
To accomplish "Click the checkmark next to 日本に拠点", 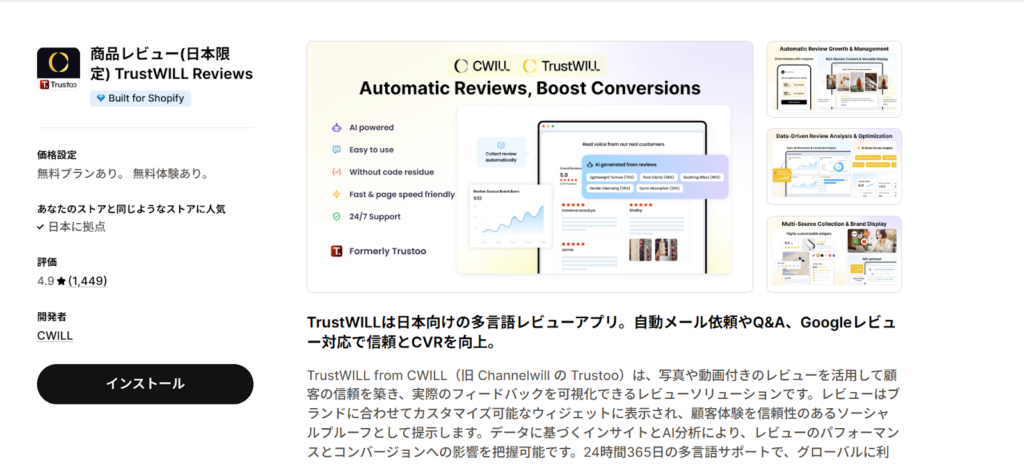I will pos(40,227).
